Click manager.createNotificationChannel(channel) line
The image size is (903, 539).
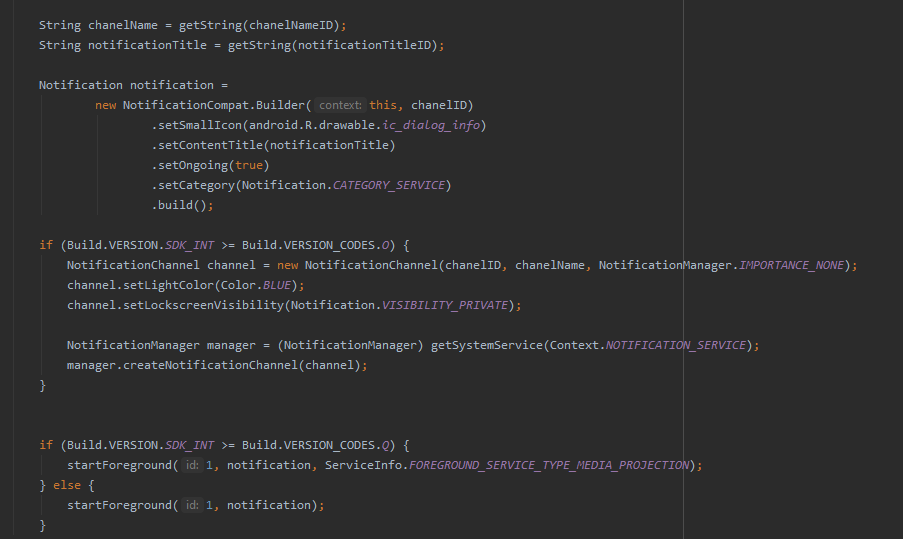click(x=217, y=365)
